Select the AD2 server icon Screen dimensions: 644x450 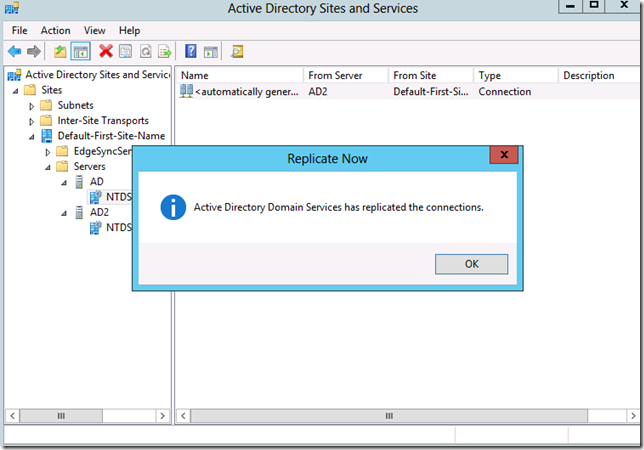pyautogui.click(x=79, y=212)
